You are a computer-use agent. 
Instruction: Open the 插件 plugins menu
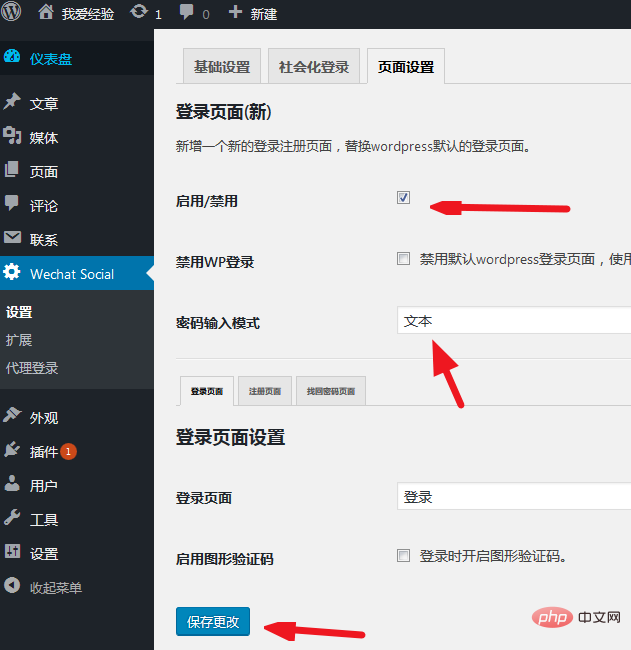click(44, 452)
